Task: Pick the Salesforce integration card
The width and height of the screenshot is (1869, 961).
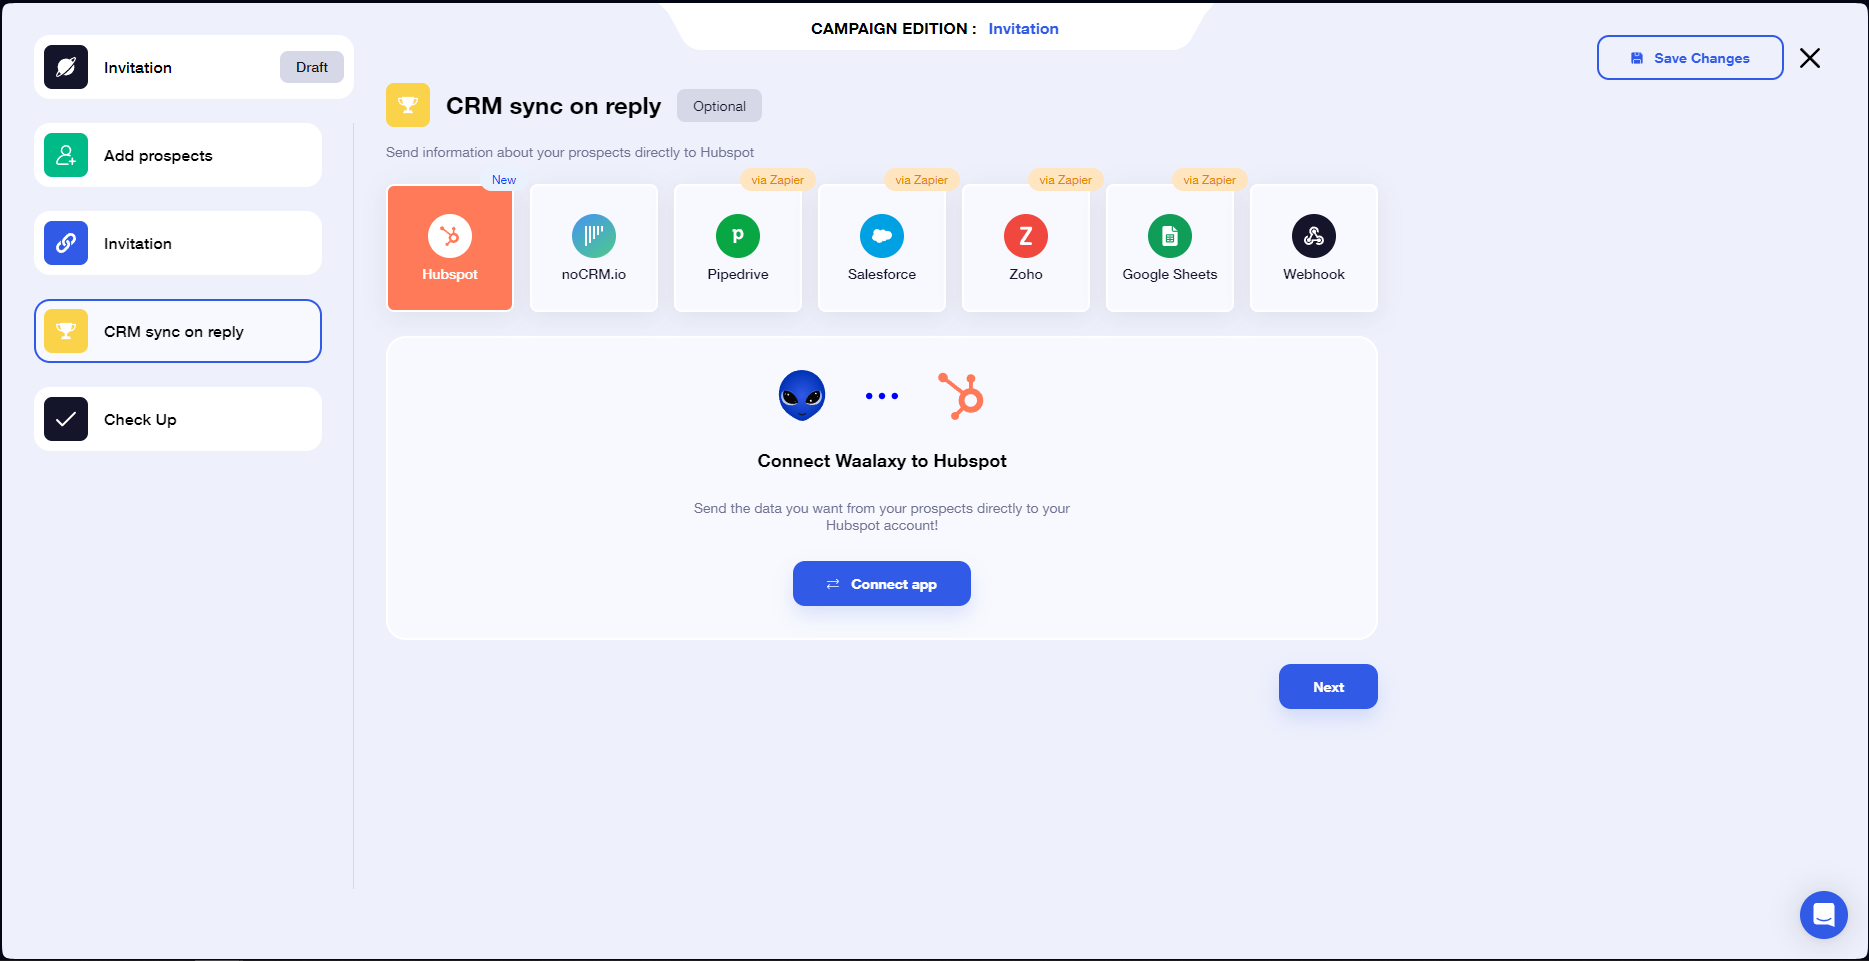Action: tap(882, 248)
